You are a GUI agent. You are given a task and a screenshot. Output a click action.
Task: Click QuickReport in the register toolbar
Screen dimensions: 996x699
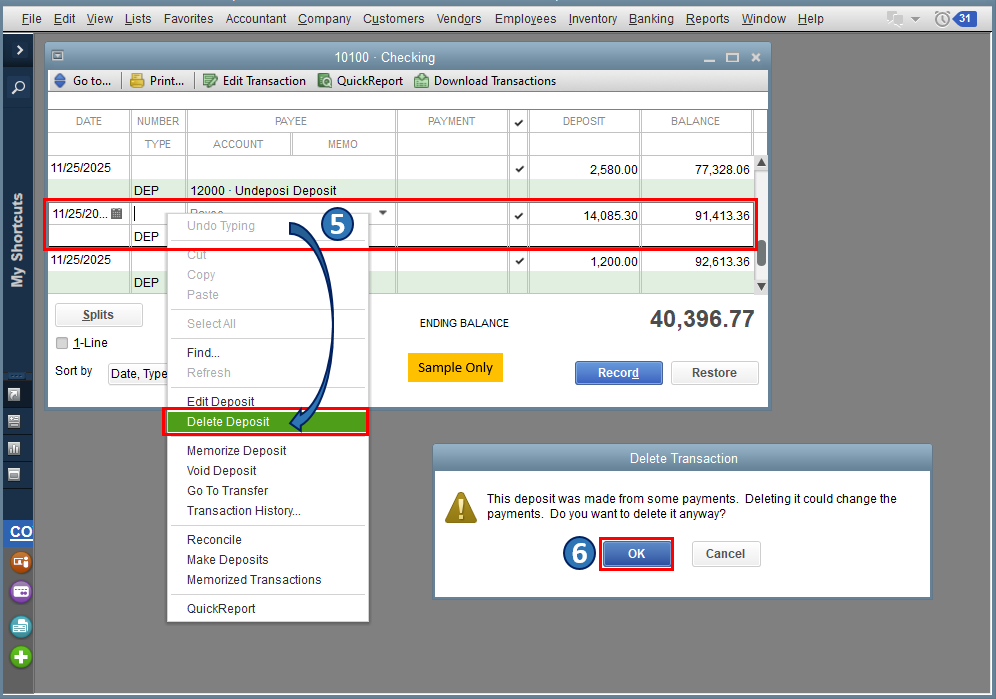(360, 81)
